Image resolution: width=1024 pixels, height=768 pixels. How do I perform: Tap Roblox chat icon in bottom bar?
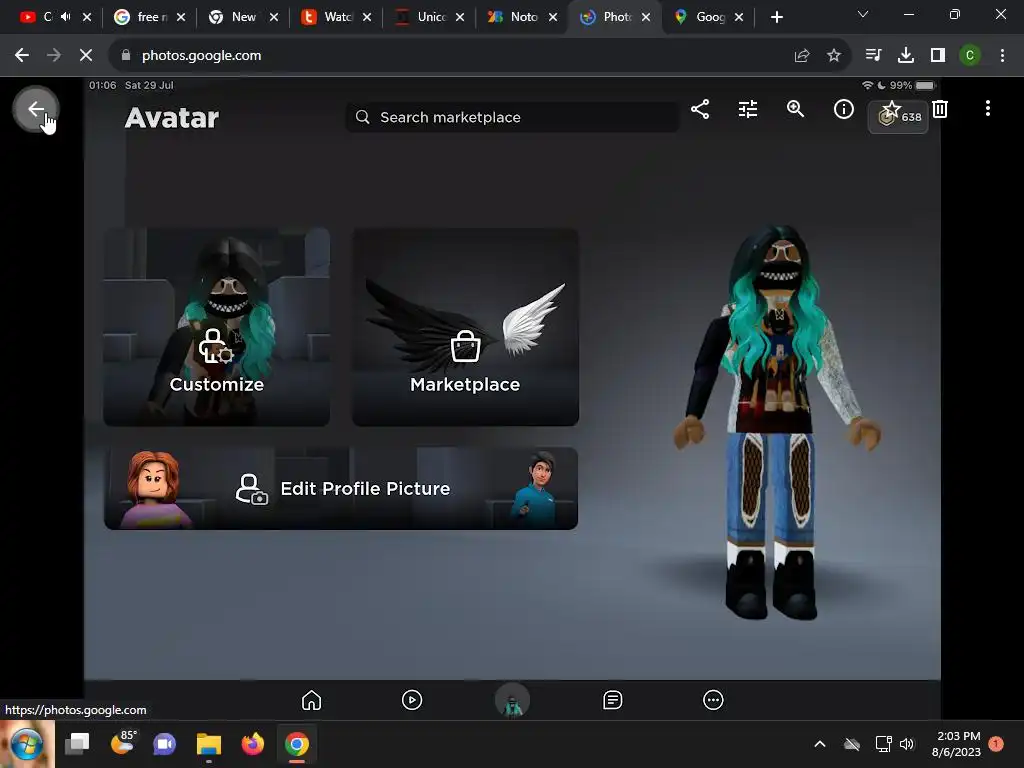tap(613, 700)
